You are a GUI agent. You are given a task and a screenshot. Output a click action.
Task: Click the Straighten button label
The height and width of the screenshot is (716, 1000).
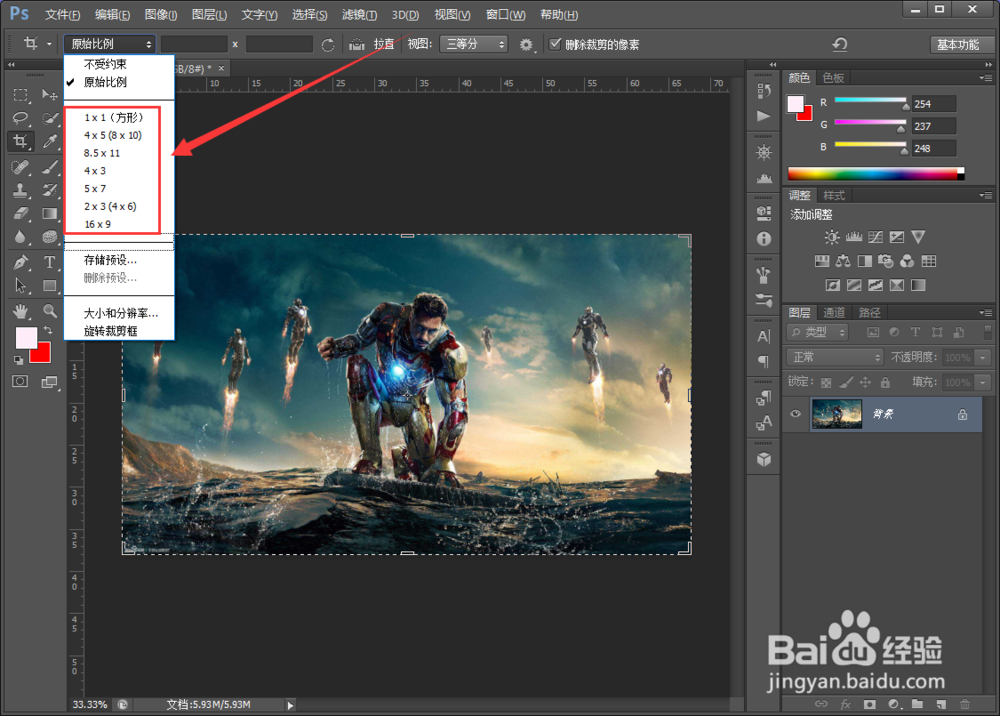(x=384, y=44)
